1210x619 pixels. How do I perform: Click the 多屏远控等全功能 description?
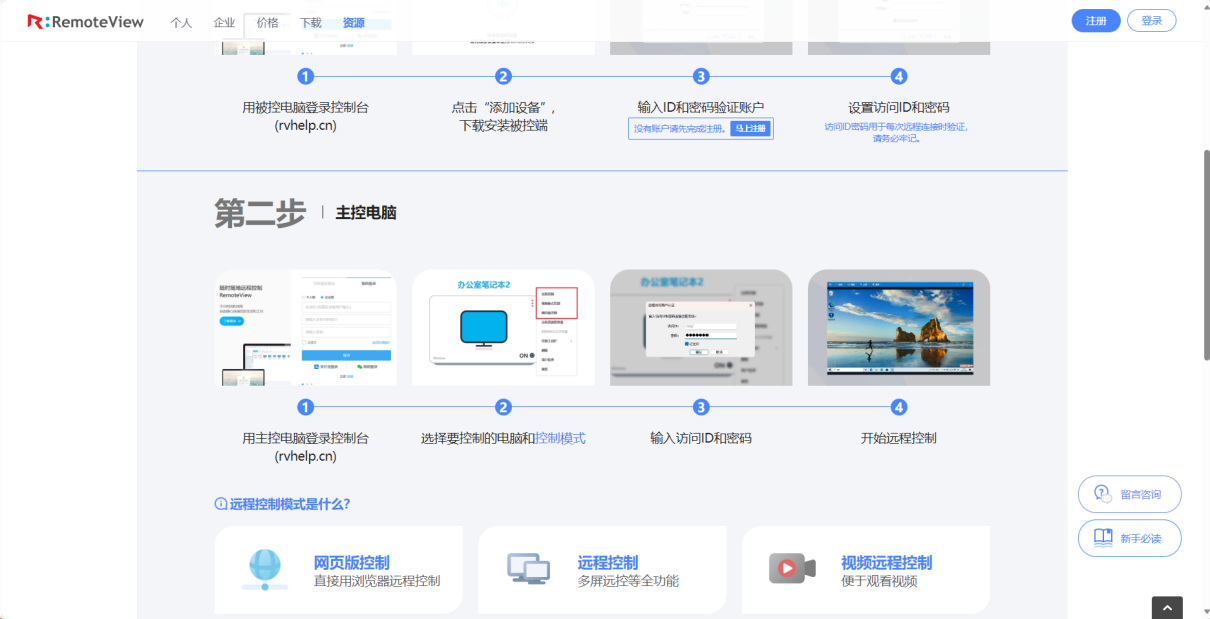[628, 581]
